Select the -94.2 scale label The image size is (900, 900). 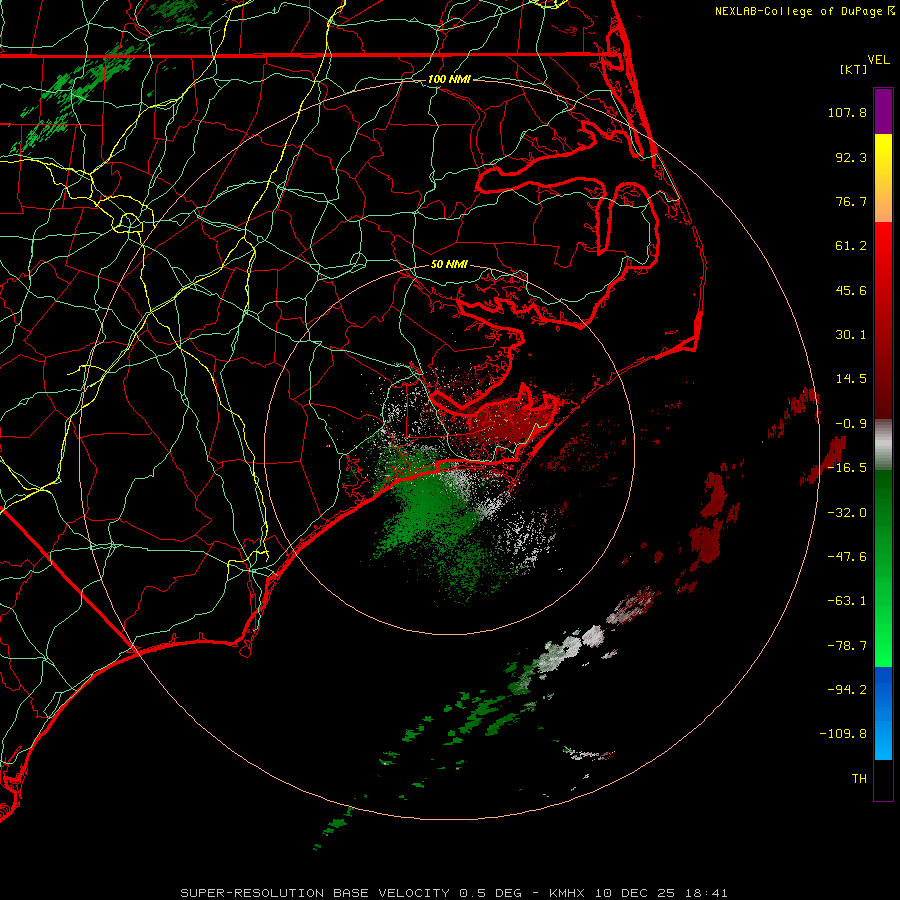pyautogui.click(x=847, y=689)
